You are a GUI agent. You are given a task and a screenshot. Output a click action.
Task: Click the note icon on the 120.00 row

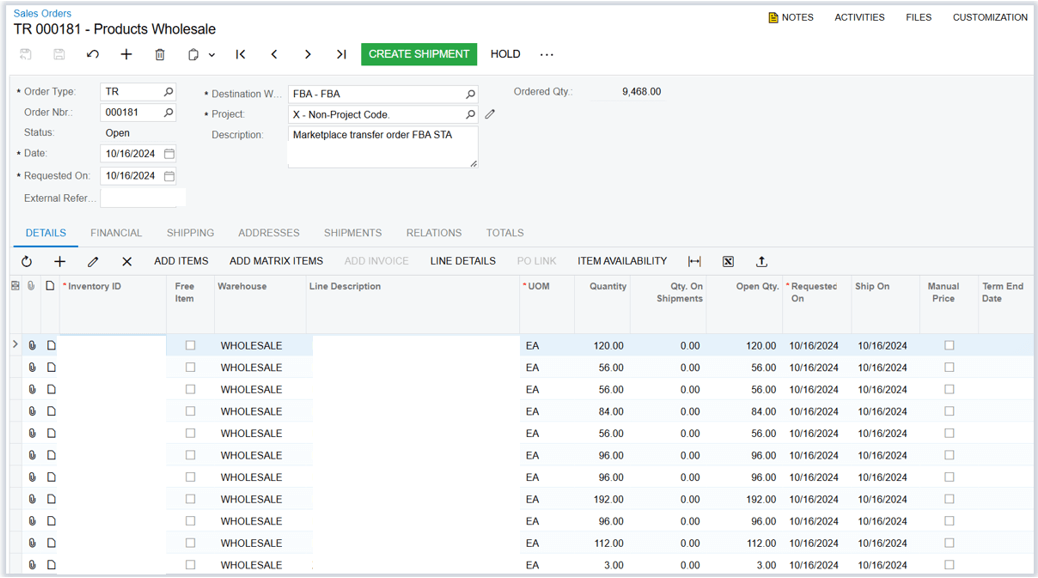51,346
